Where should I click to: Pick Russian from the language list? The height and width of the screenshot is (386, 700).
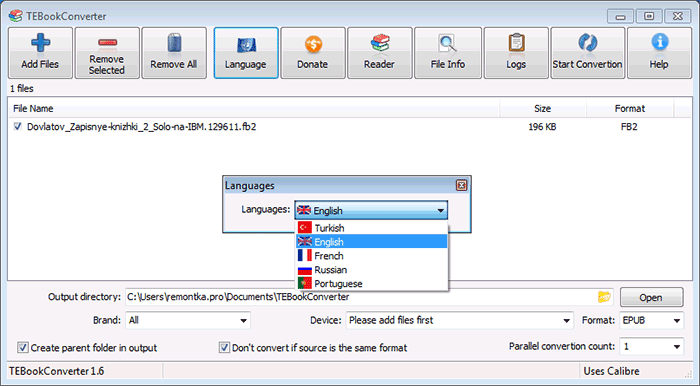(371, 270)
